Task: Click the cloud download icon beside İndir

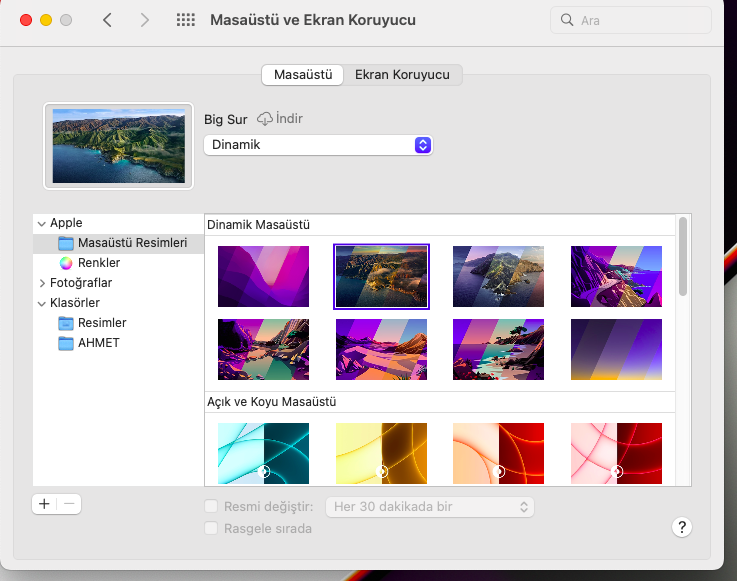Action: pyautogui.click(x=264, y=119)
